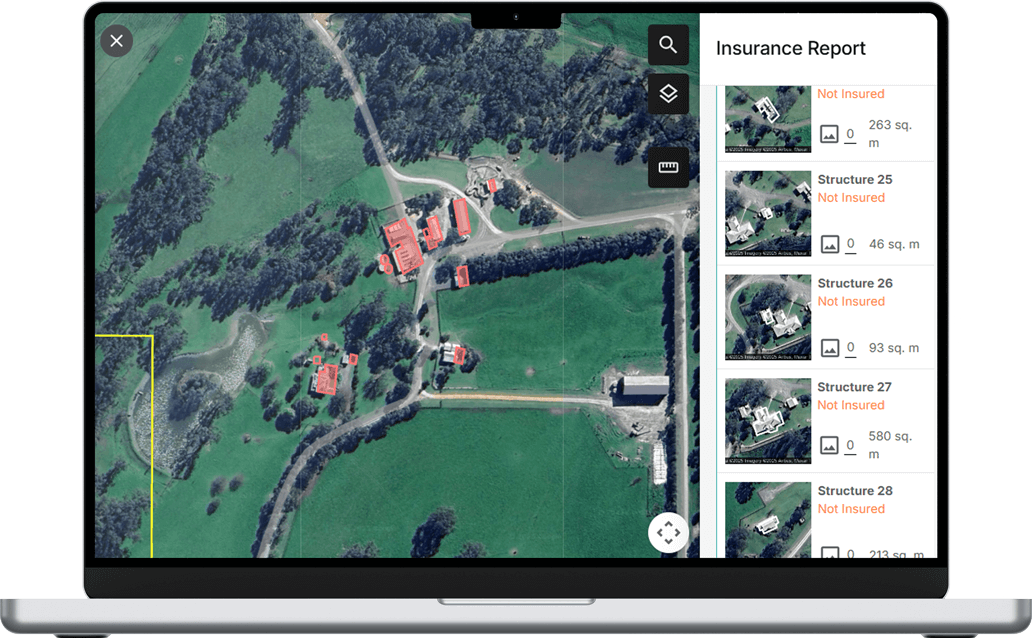This screenshot has width=1032, height=638.
Task: Open the map layers button
Action: point(668,94)
